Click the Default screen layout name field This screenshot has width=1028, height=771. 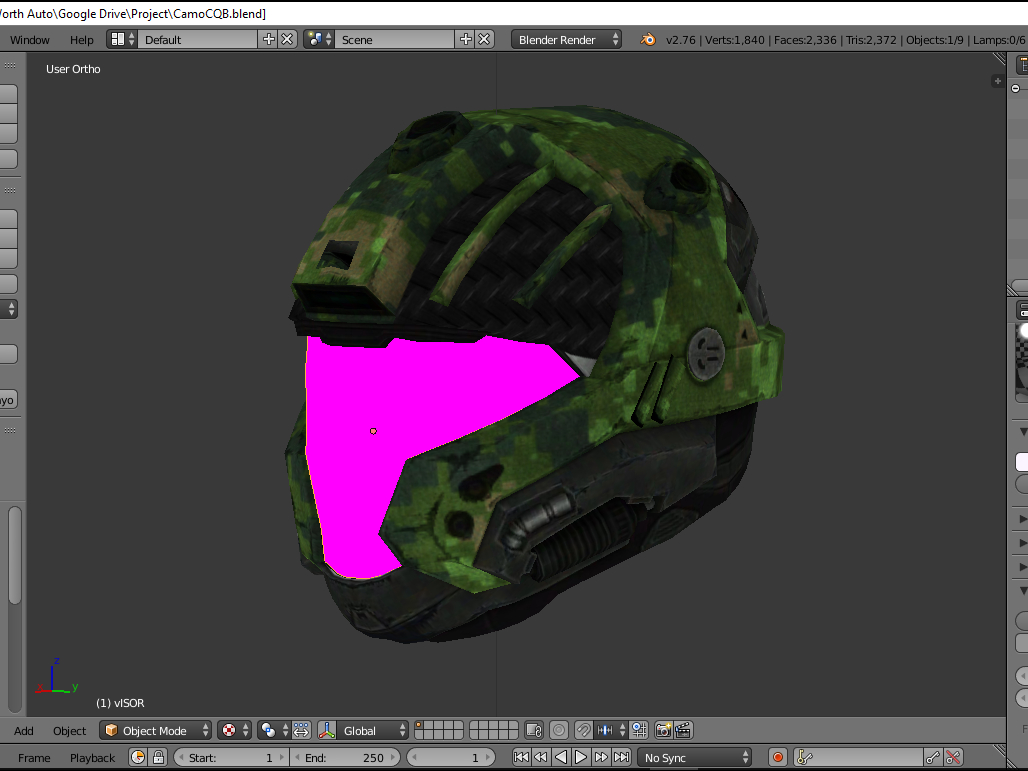[198, 39]
